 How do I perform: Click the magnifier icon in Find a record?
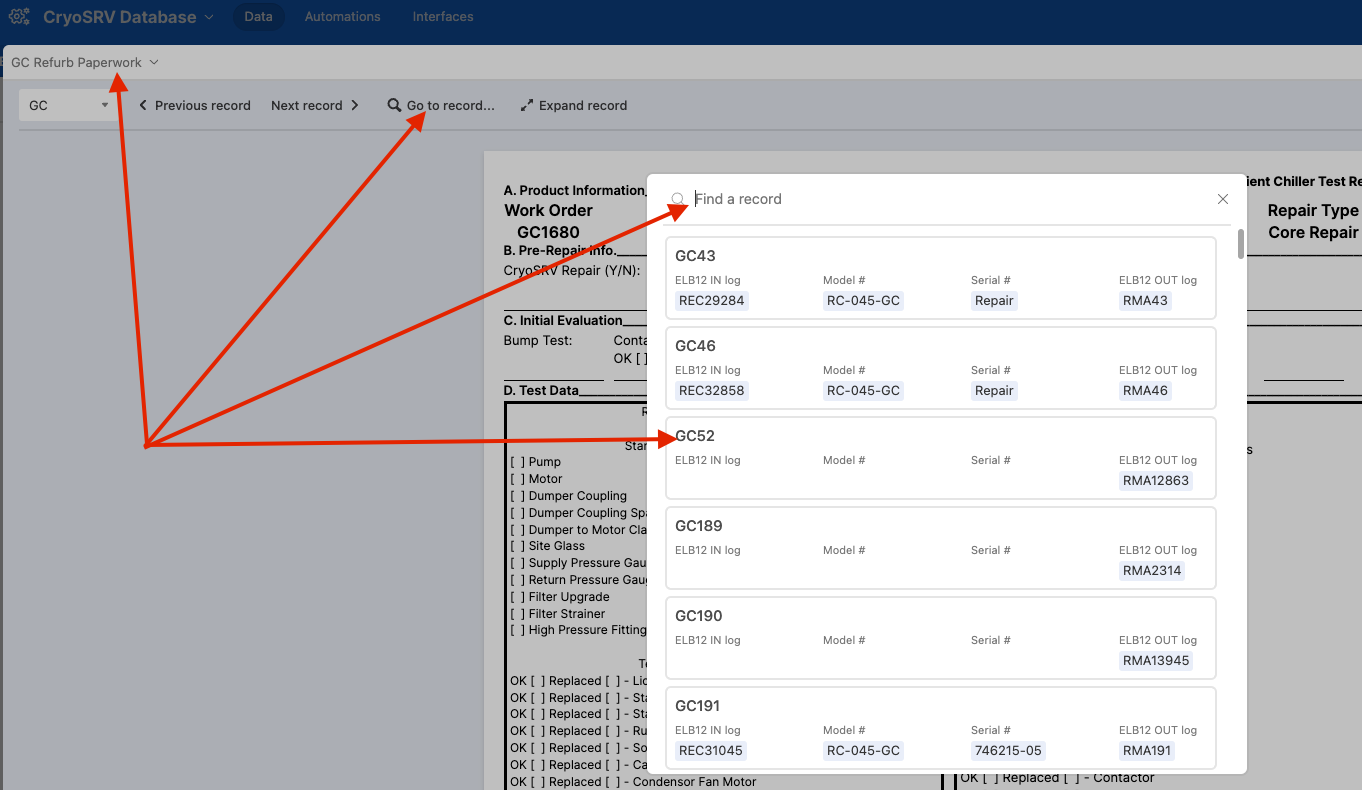[678, 199]
